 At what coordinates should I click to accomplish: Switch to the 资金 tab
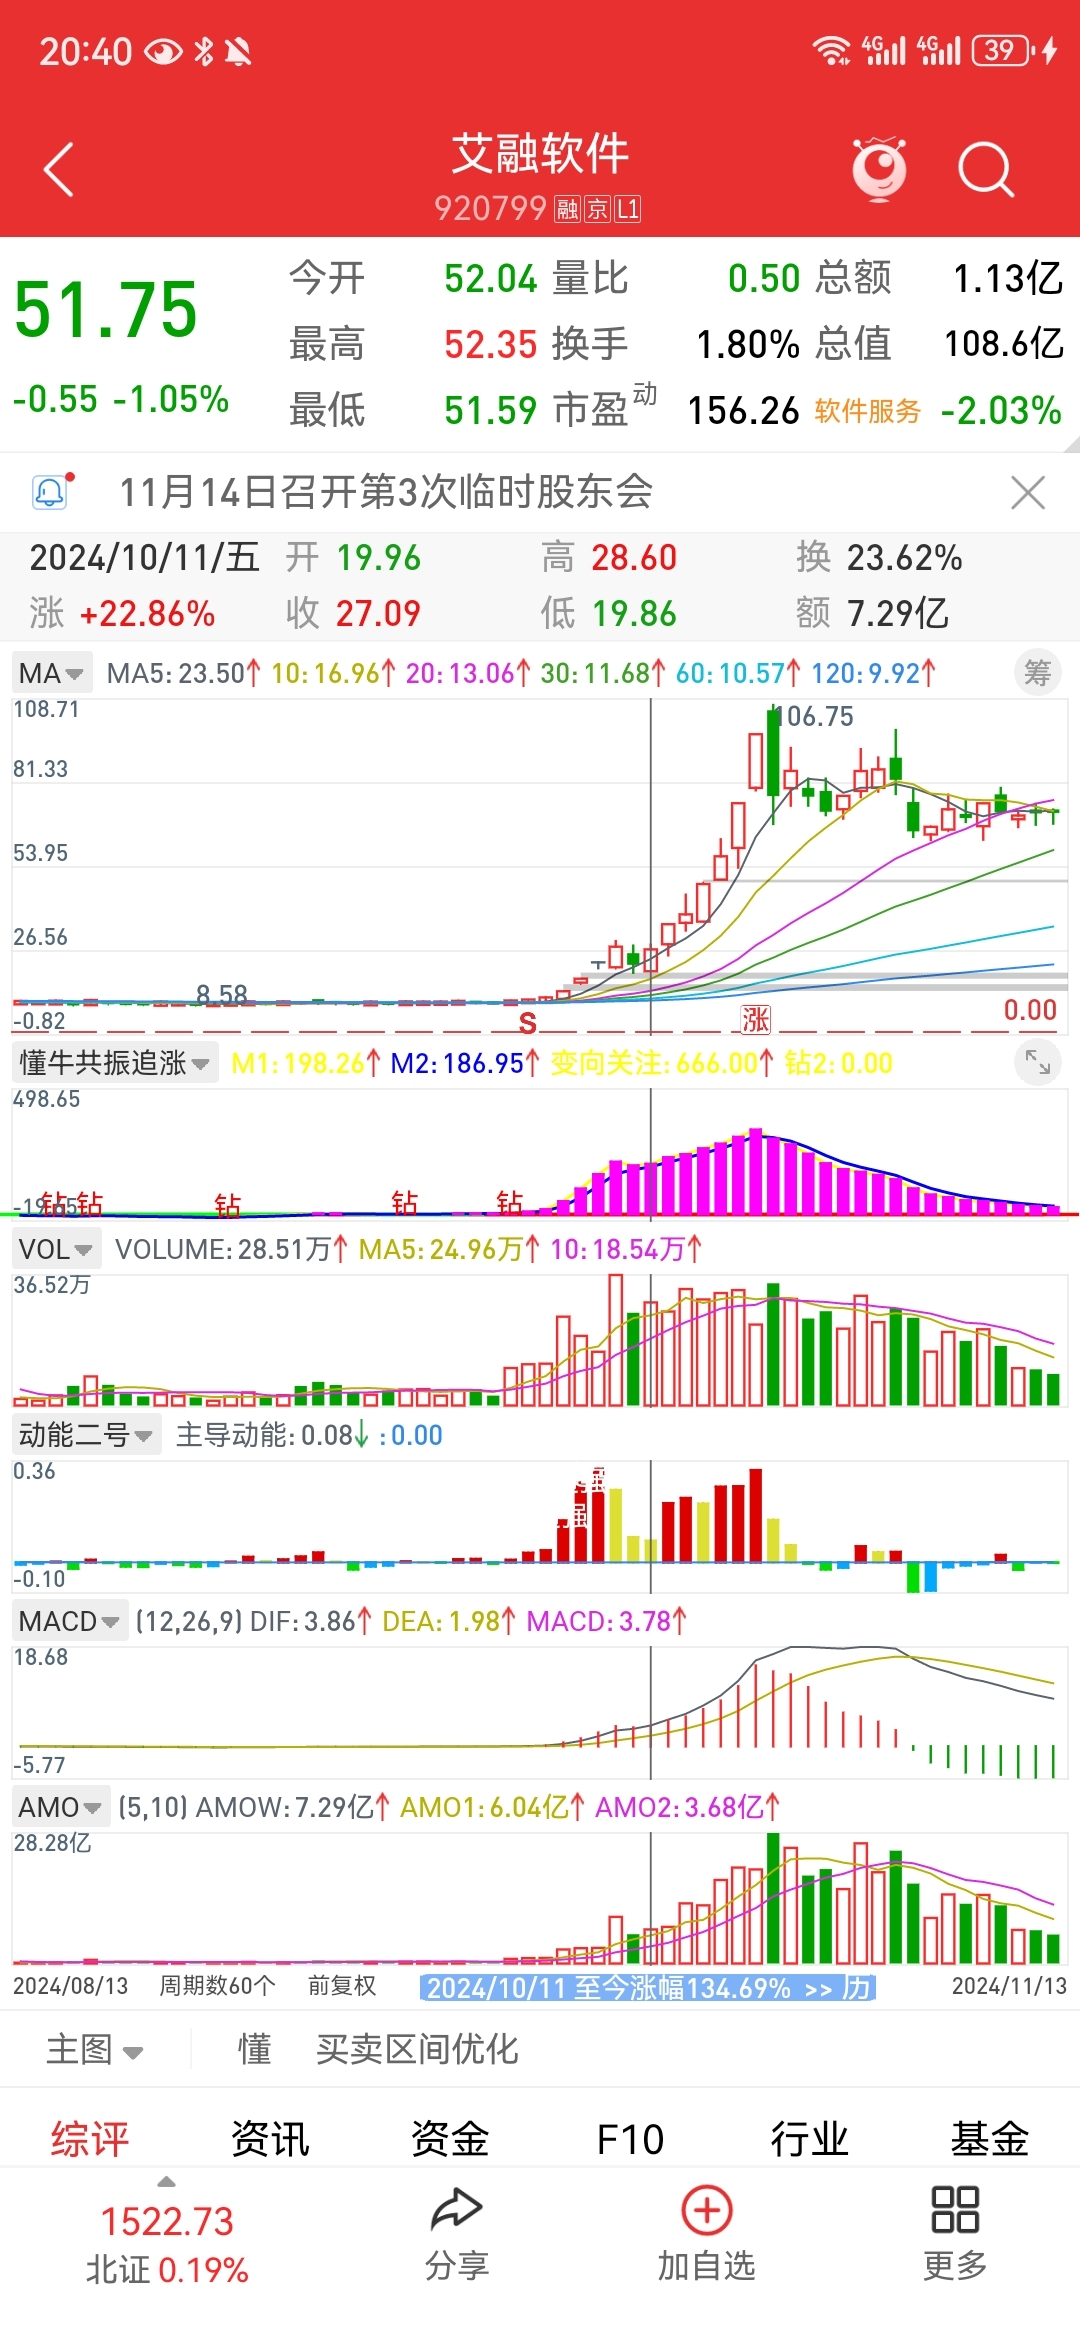[x=450, y=2139]
